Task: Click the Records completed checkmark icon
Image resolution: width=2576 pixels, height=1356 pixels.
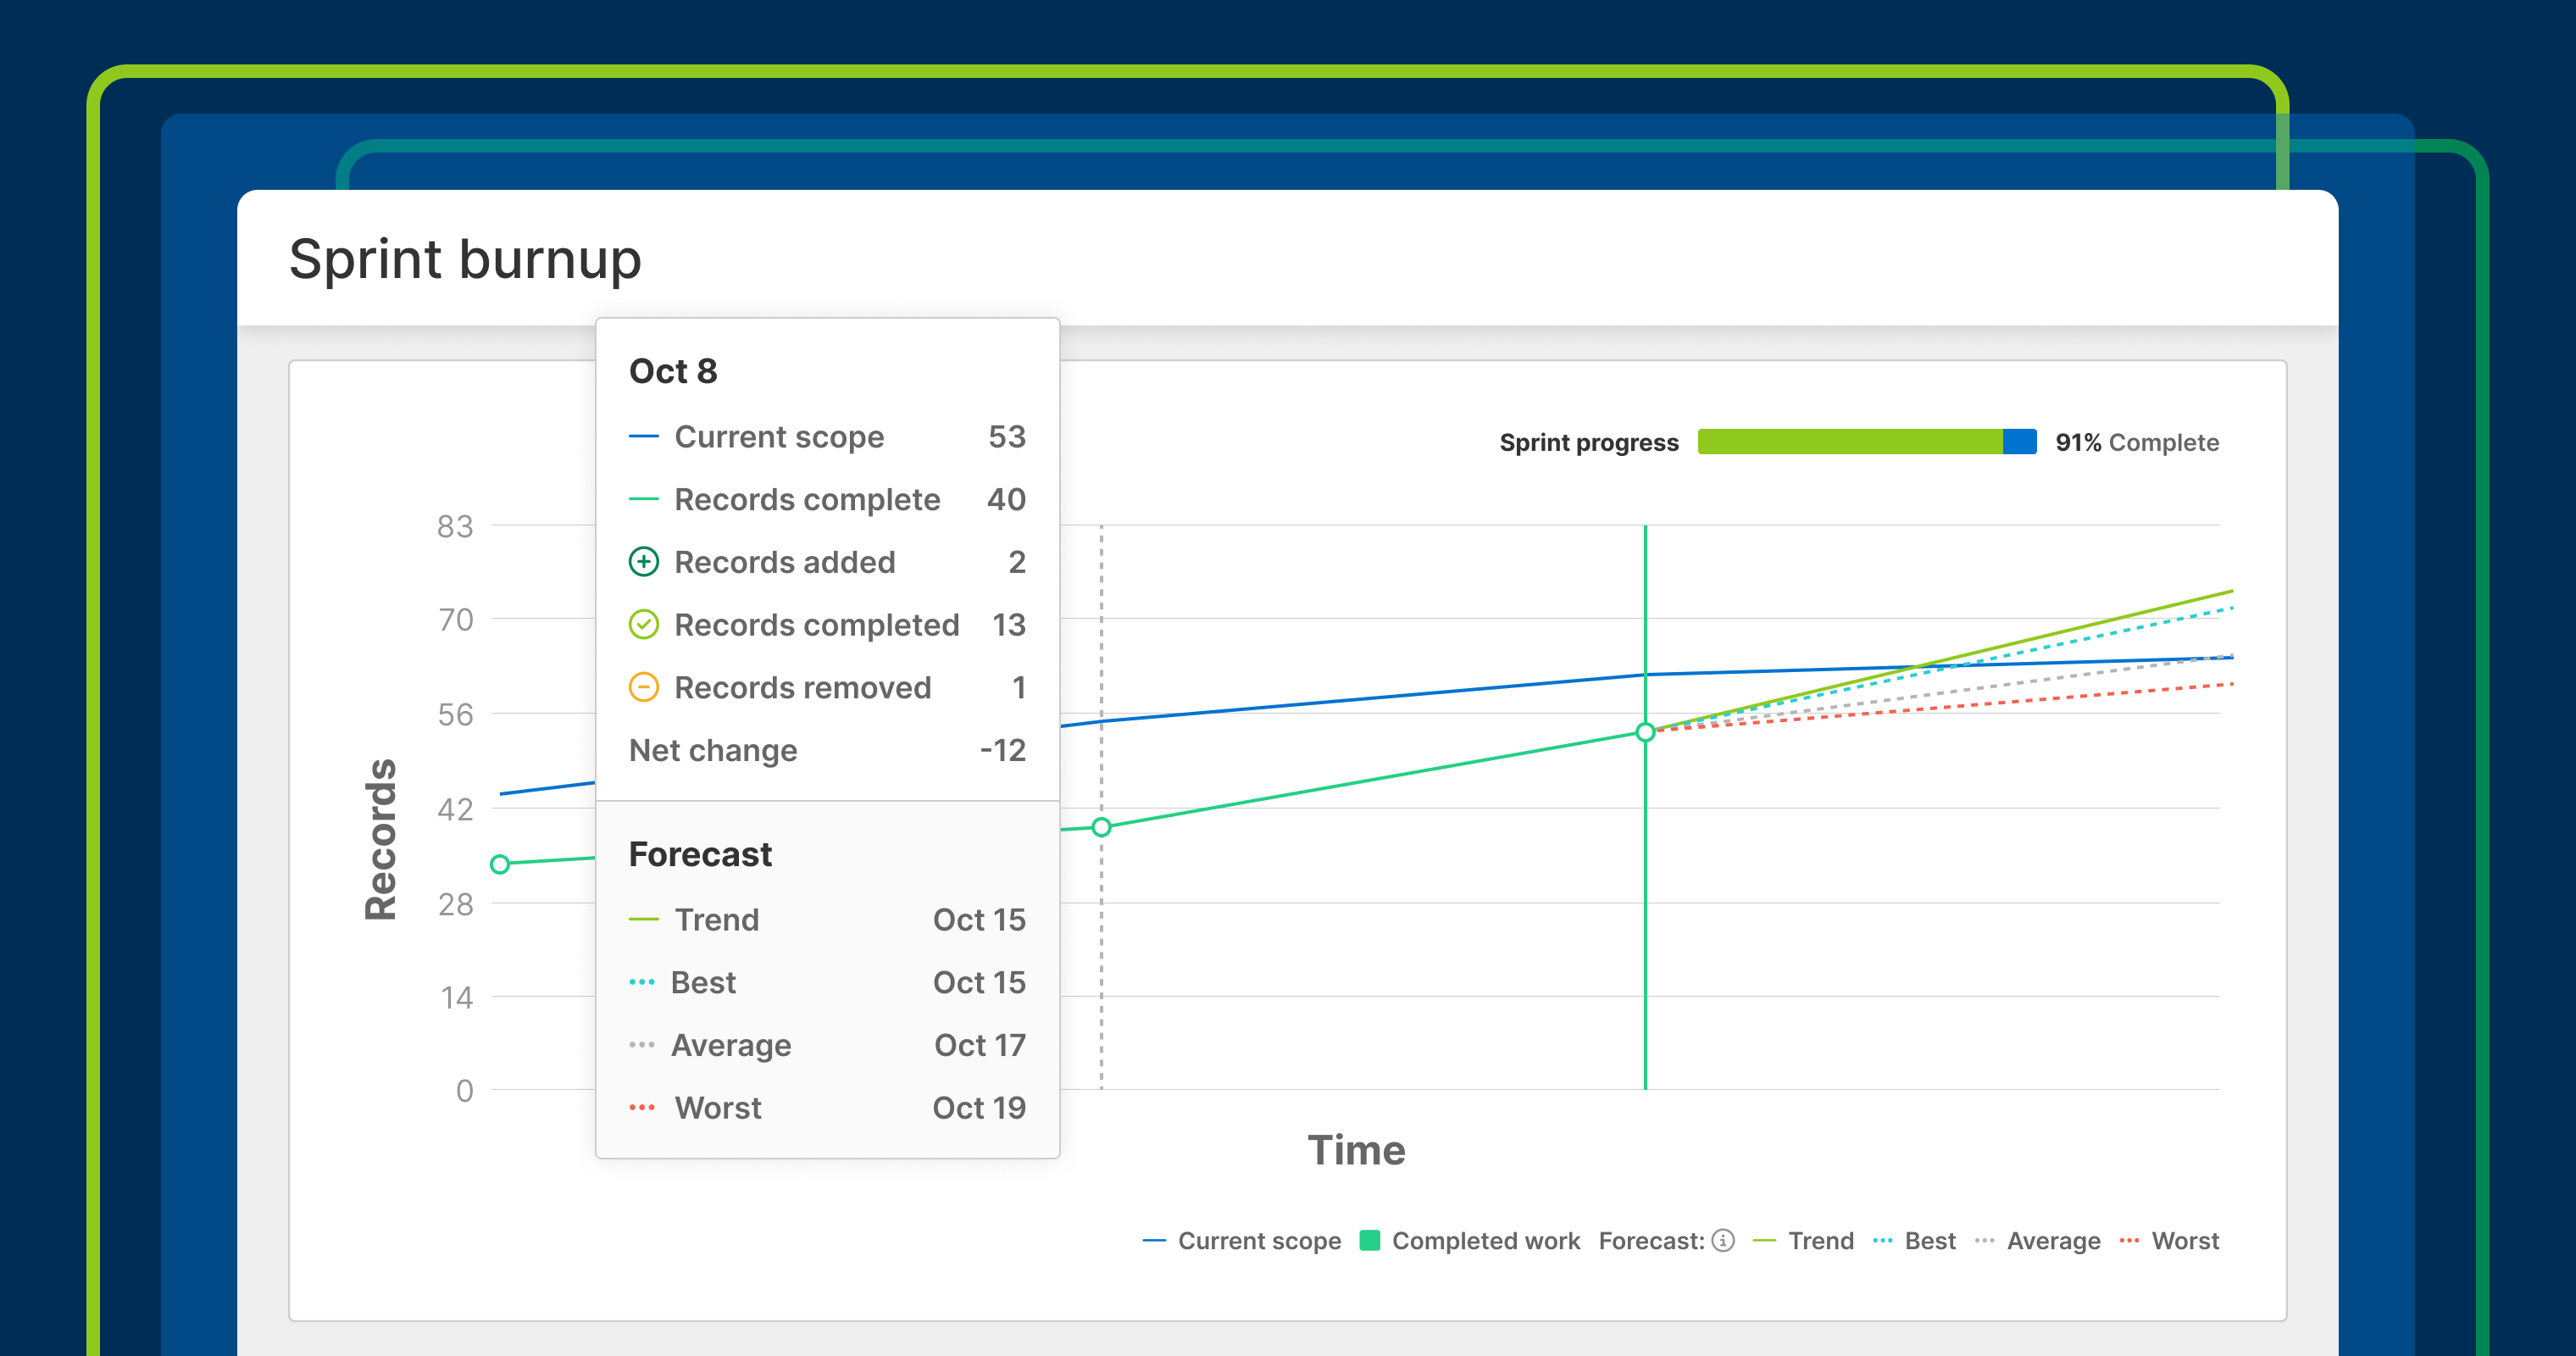Action: (x=643, y=625)
